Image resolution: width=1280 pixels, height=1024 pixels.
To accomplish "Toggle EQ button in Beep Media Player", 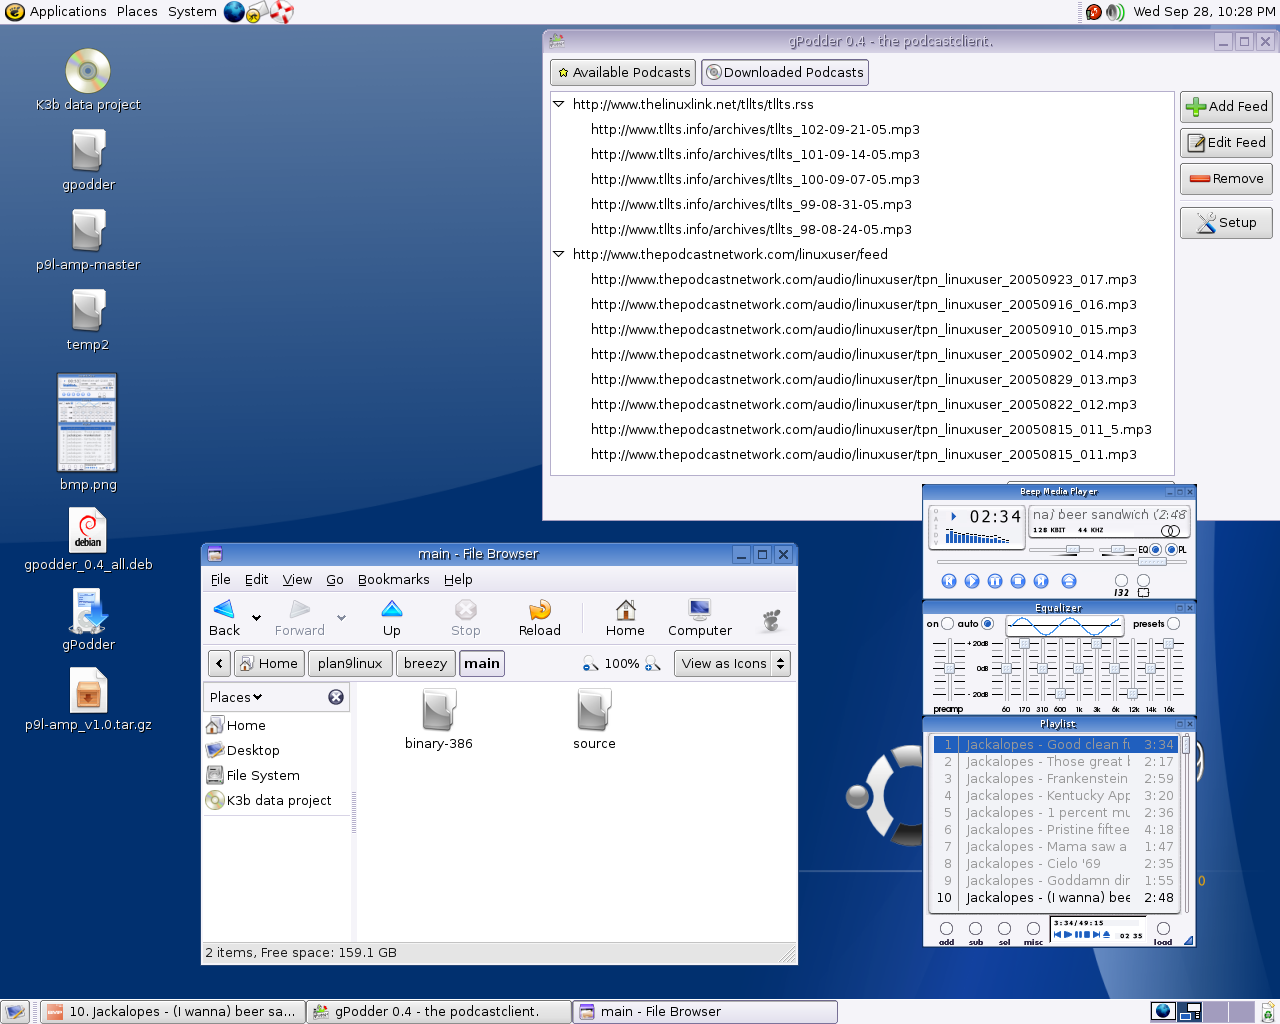I will tap(1155, 549).
